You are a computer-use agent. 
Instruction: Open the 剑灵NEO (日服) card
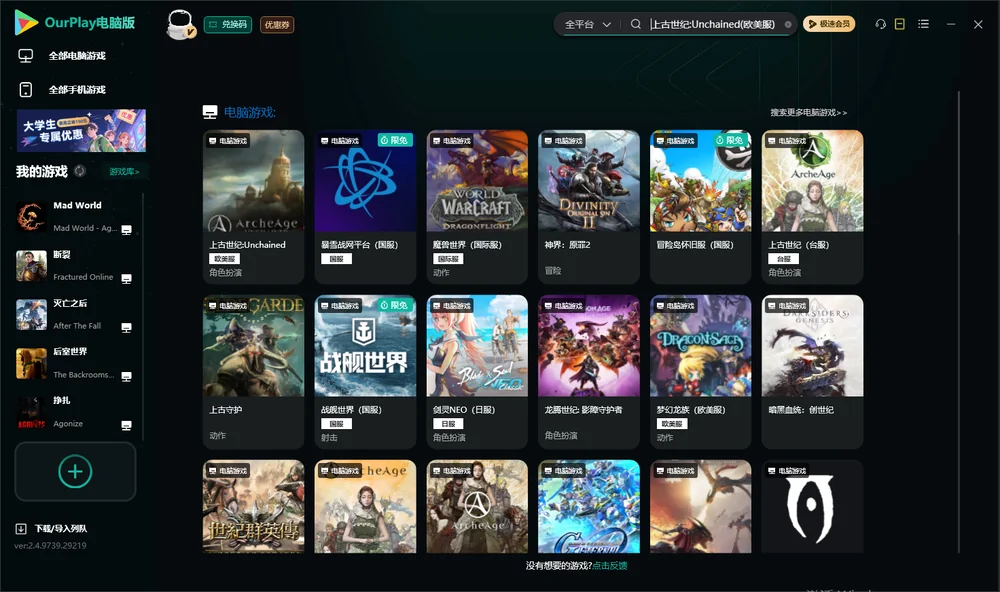[477, 372]
